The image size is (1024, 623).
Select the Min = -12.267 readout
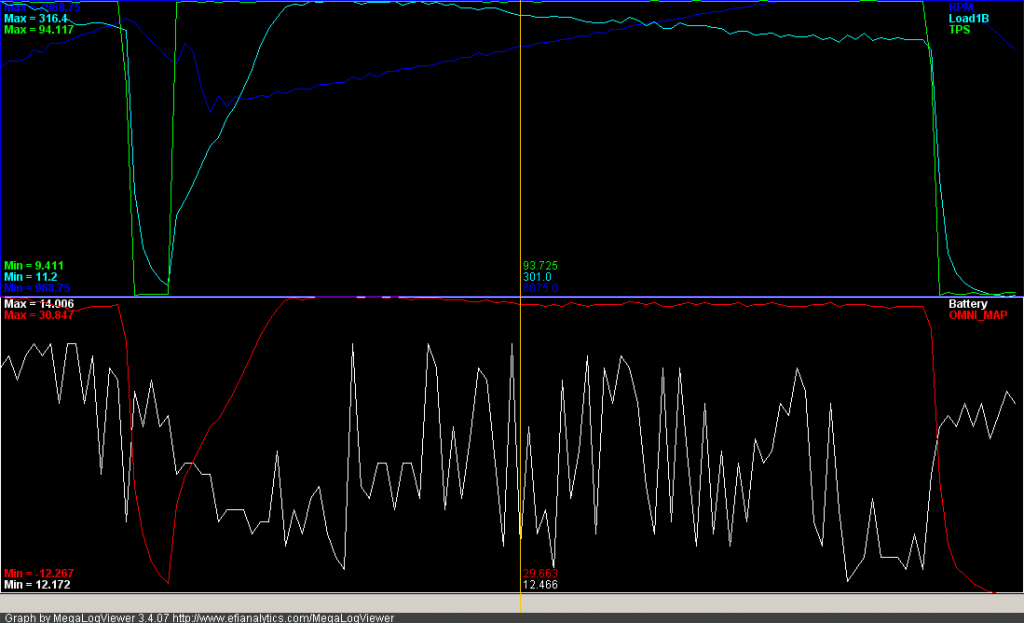tap(39, 573)
